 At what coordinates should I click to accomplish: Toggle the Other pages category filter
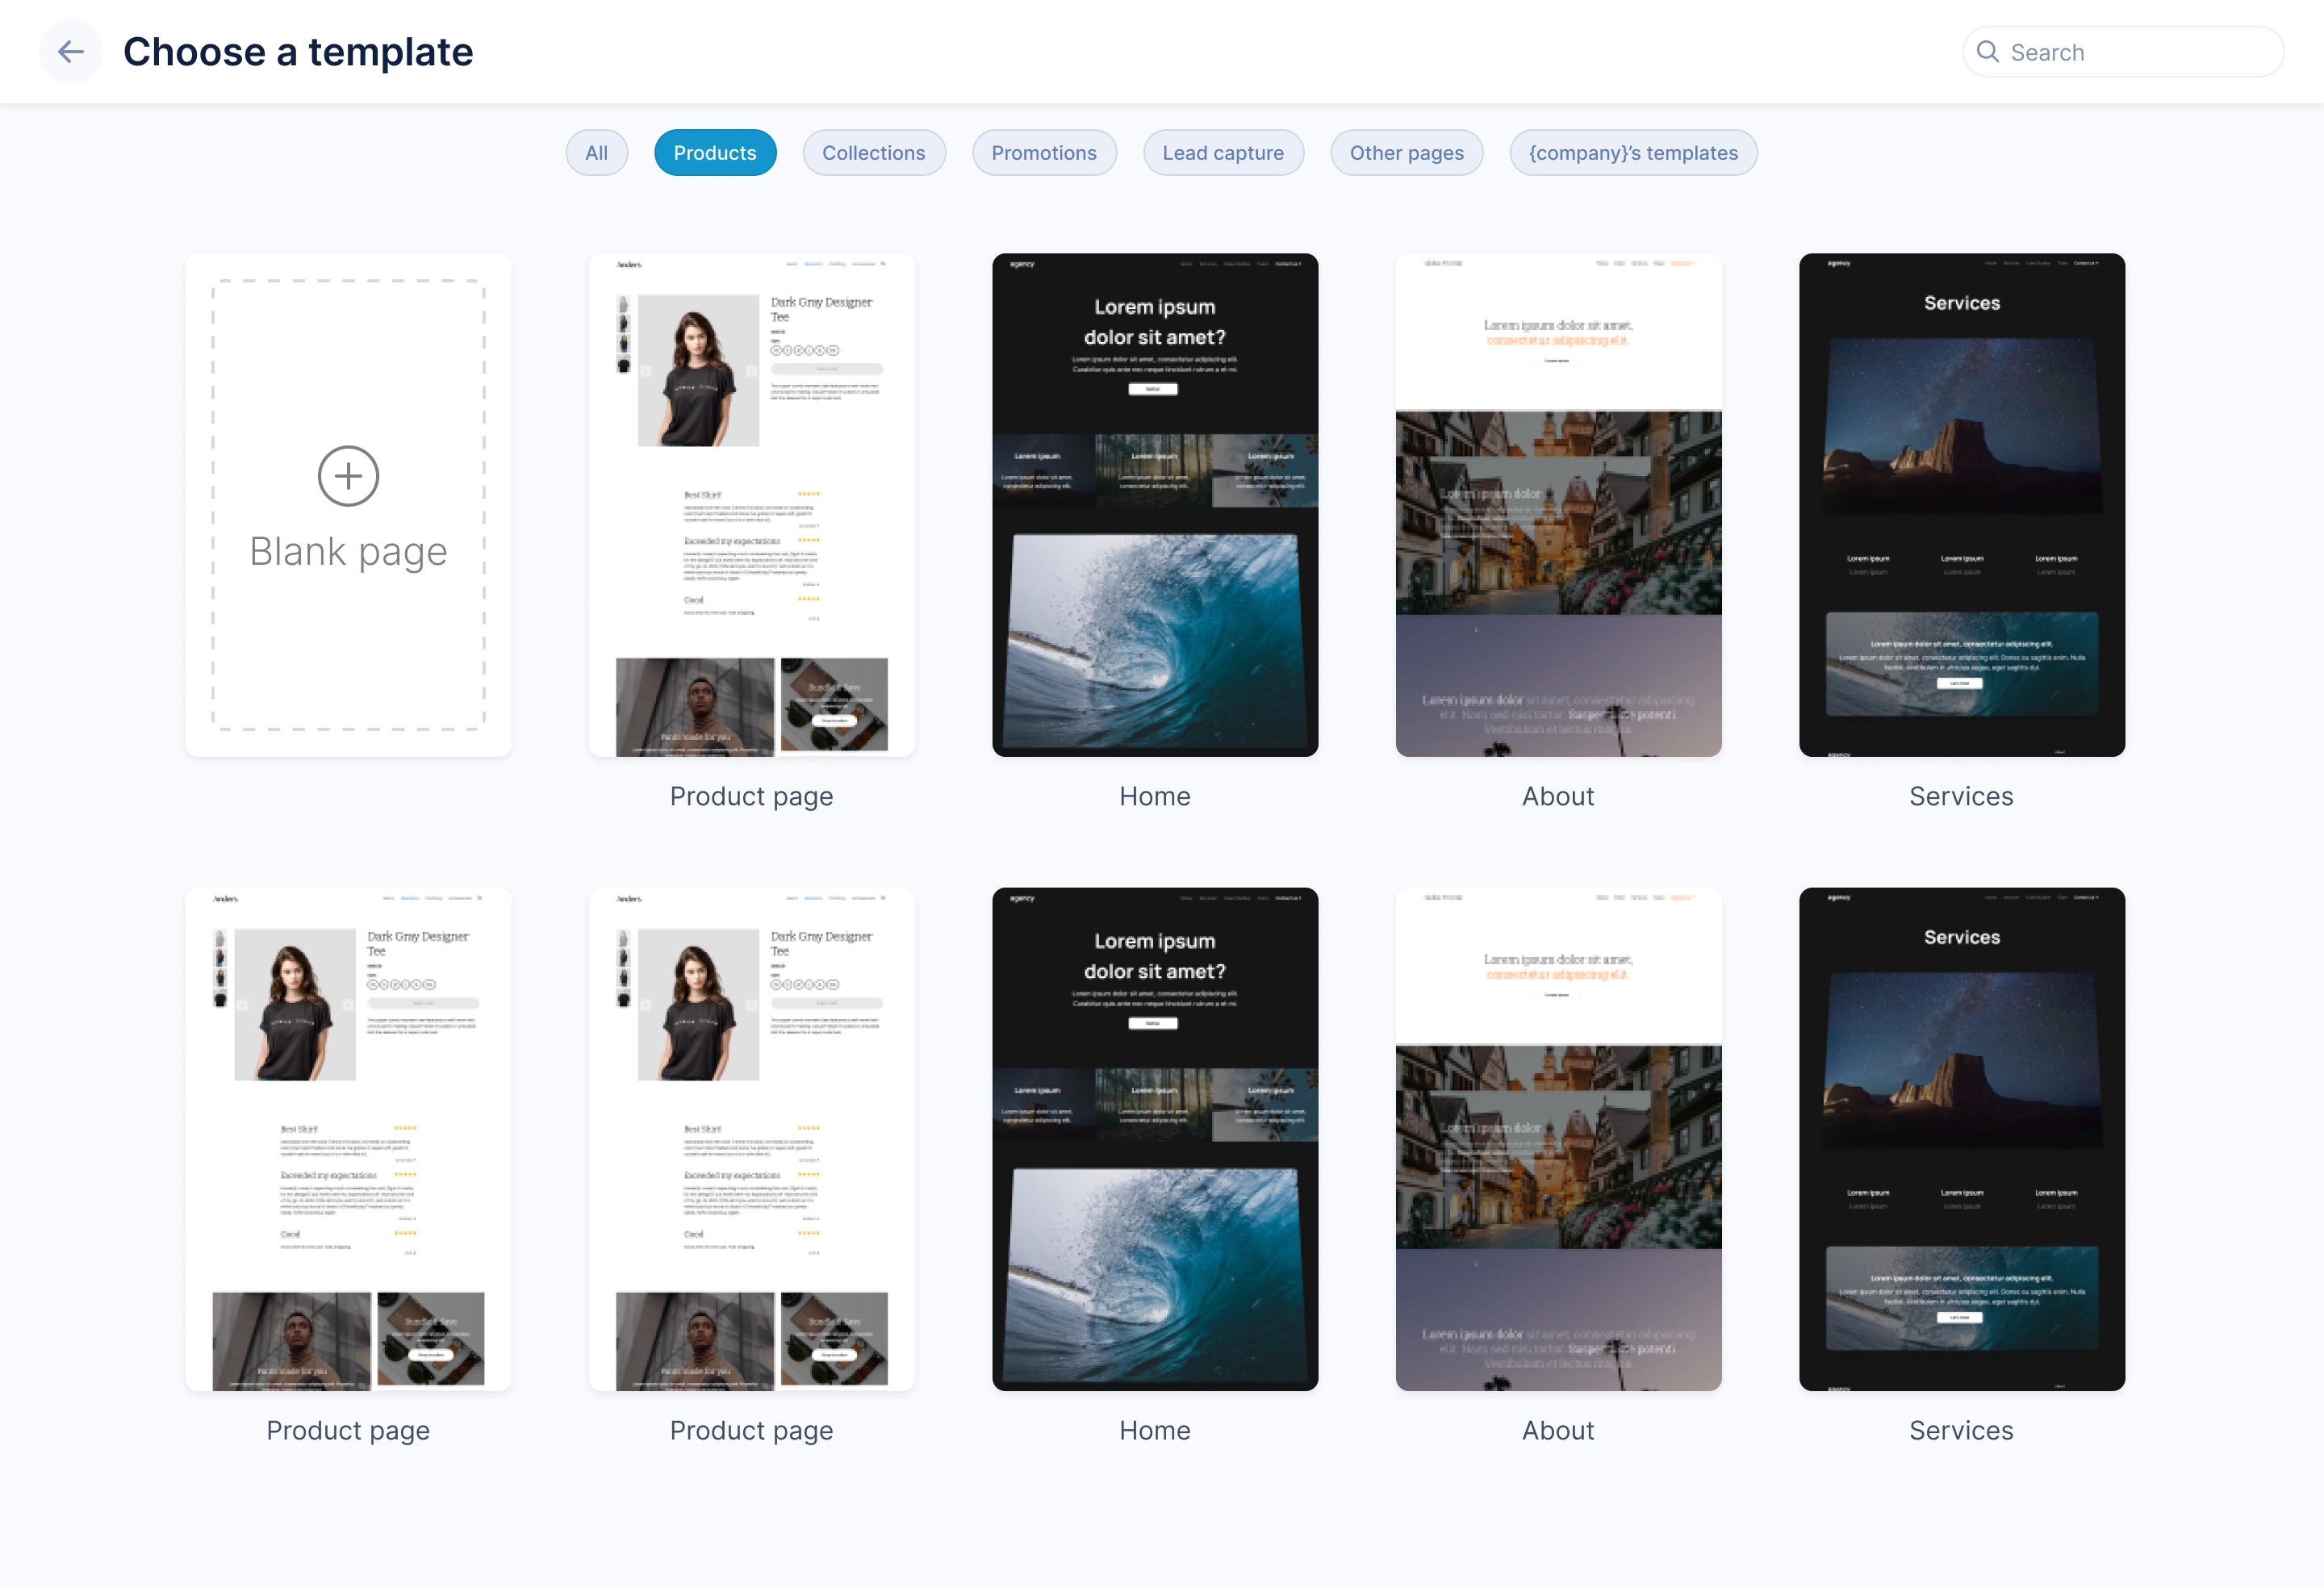[x=1407, y=152]
